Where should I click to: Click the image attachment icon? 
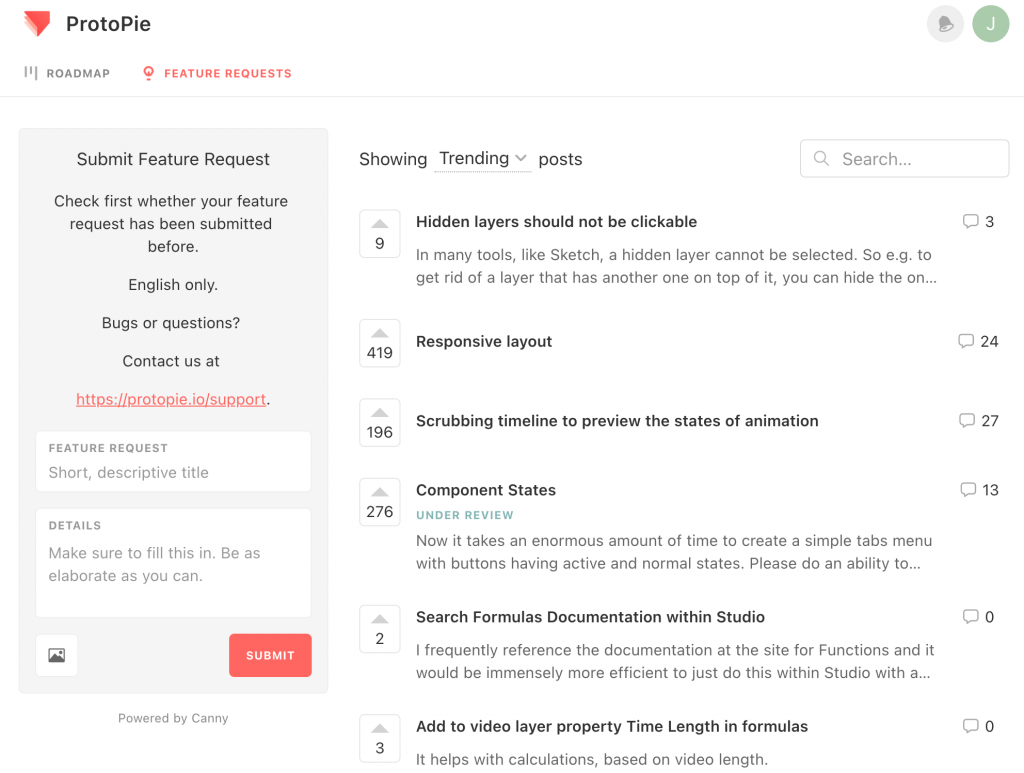tap(57, 655)
